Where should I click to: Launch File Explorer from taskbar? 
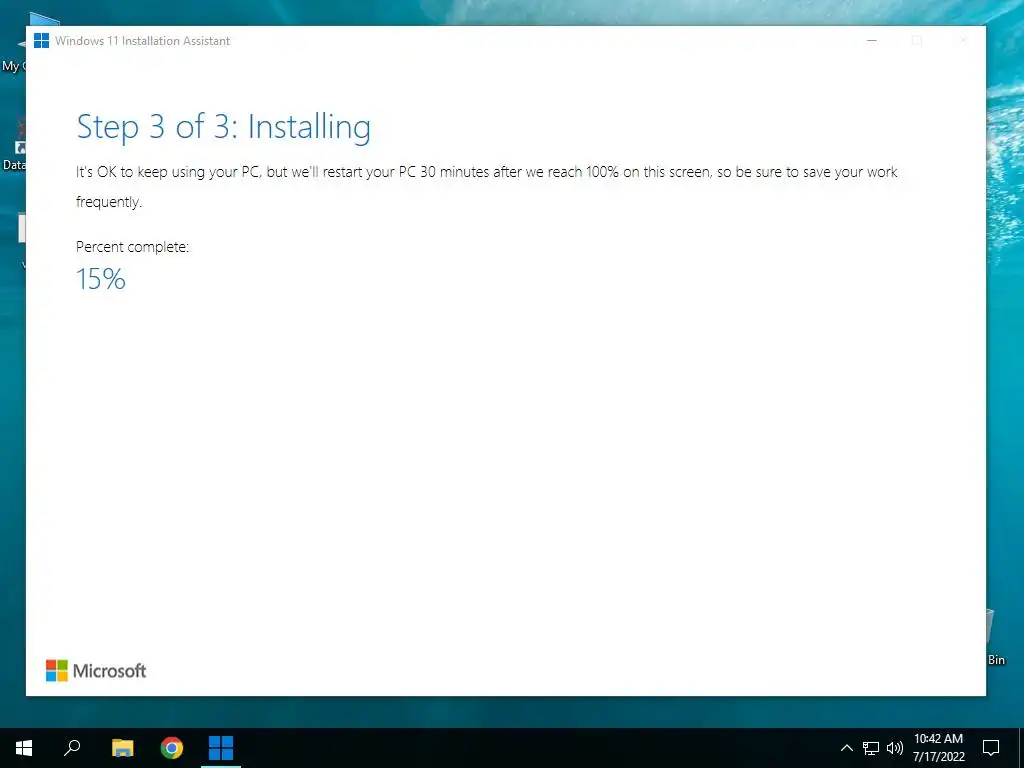pos(122,748)
